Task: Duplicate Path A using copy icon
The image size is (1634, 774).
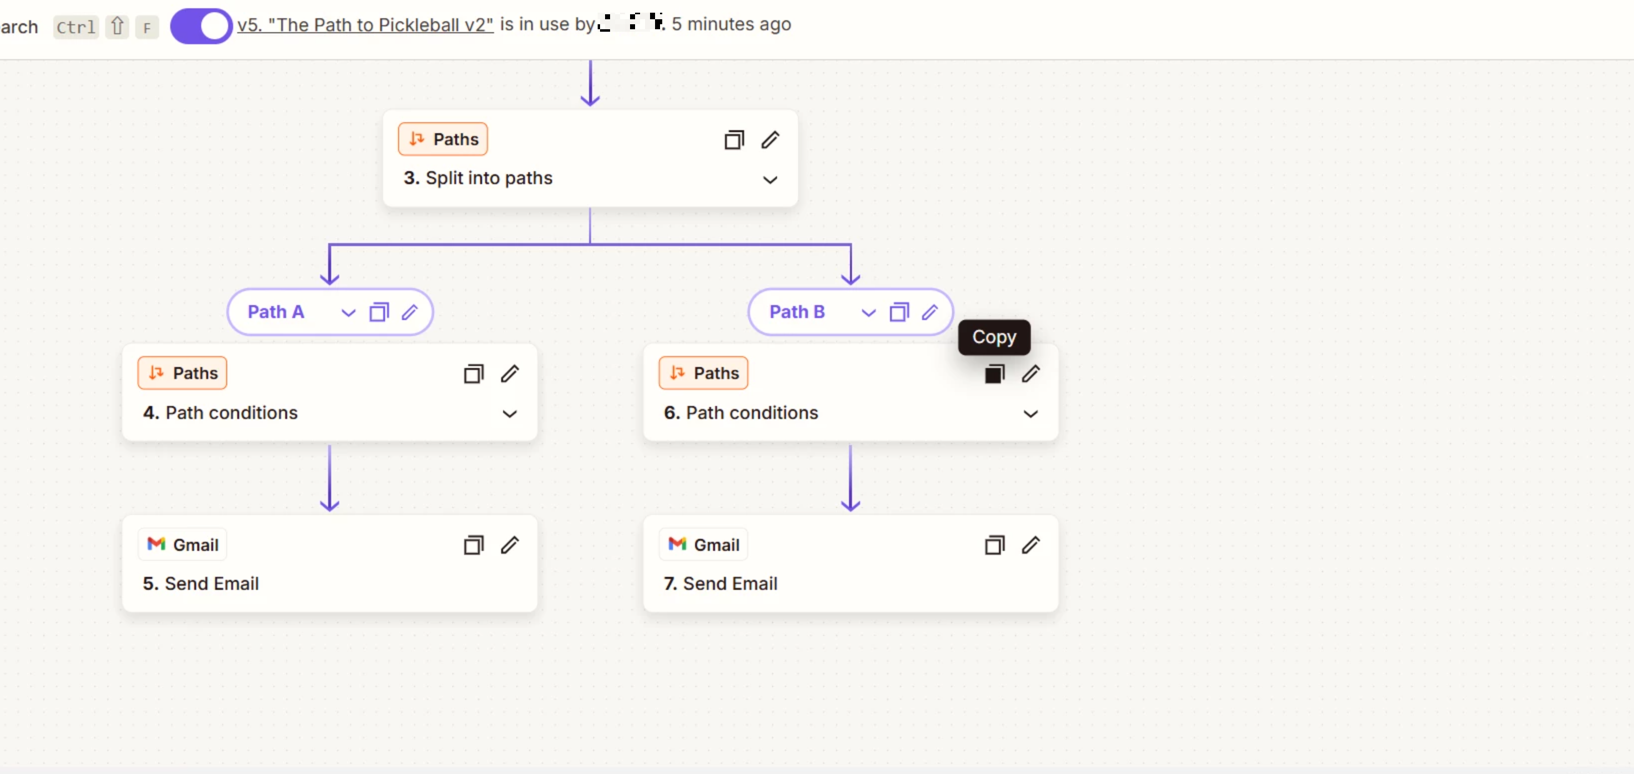Action: (379, 313)
